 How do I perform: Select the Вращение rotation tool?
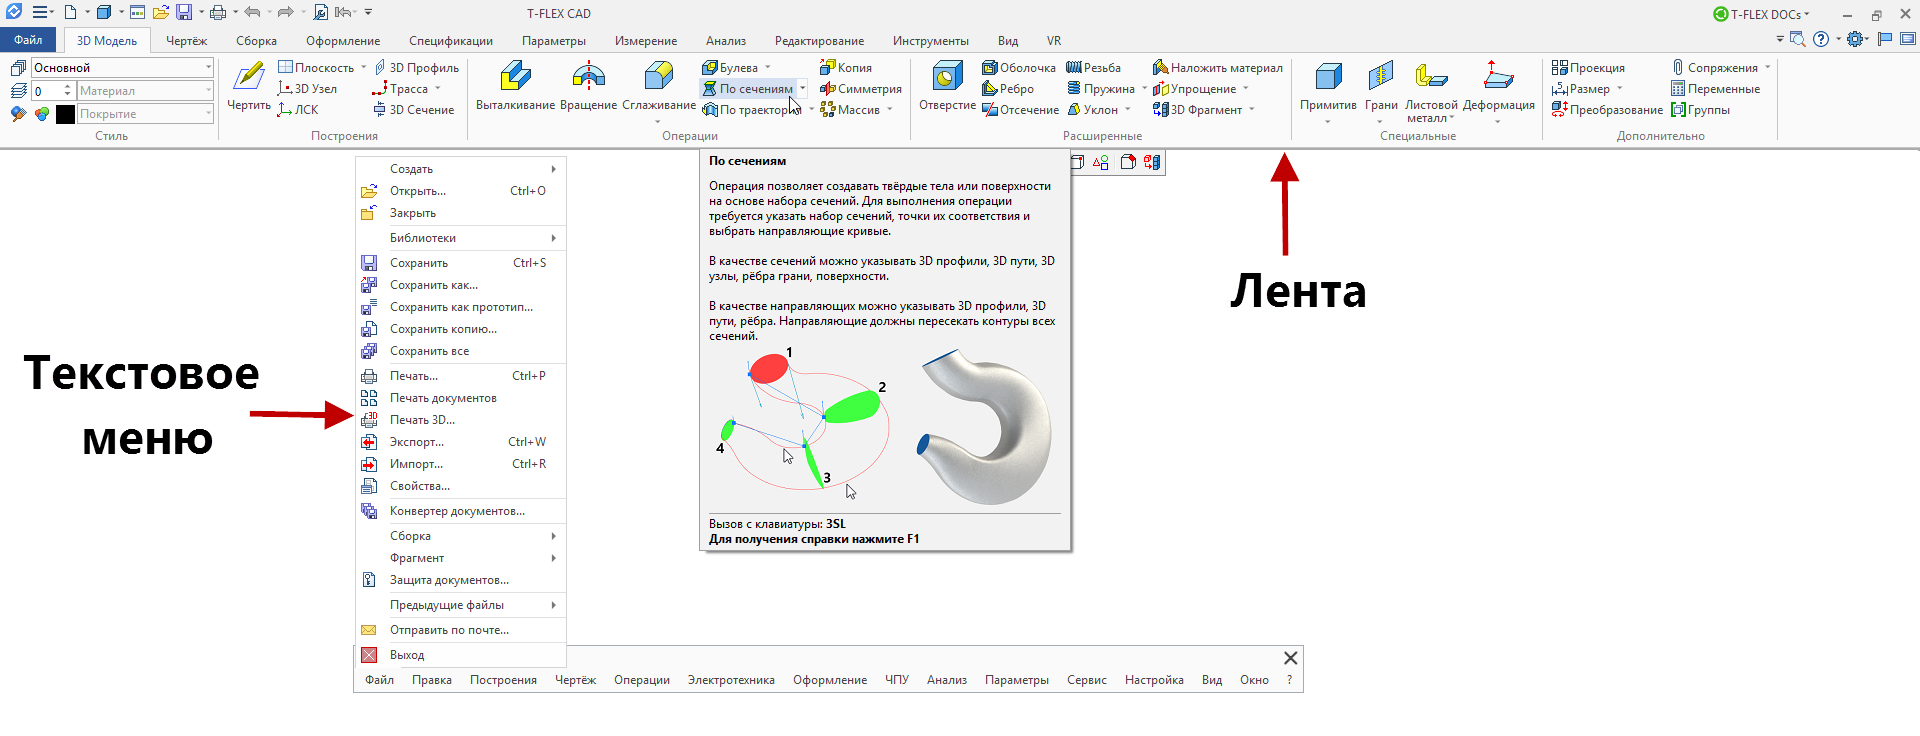click(588, 86)
